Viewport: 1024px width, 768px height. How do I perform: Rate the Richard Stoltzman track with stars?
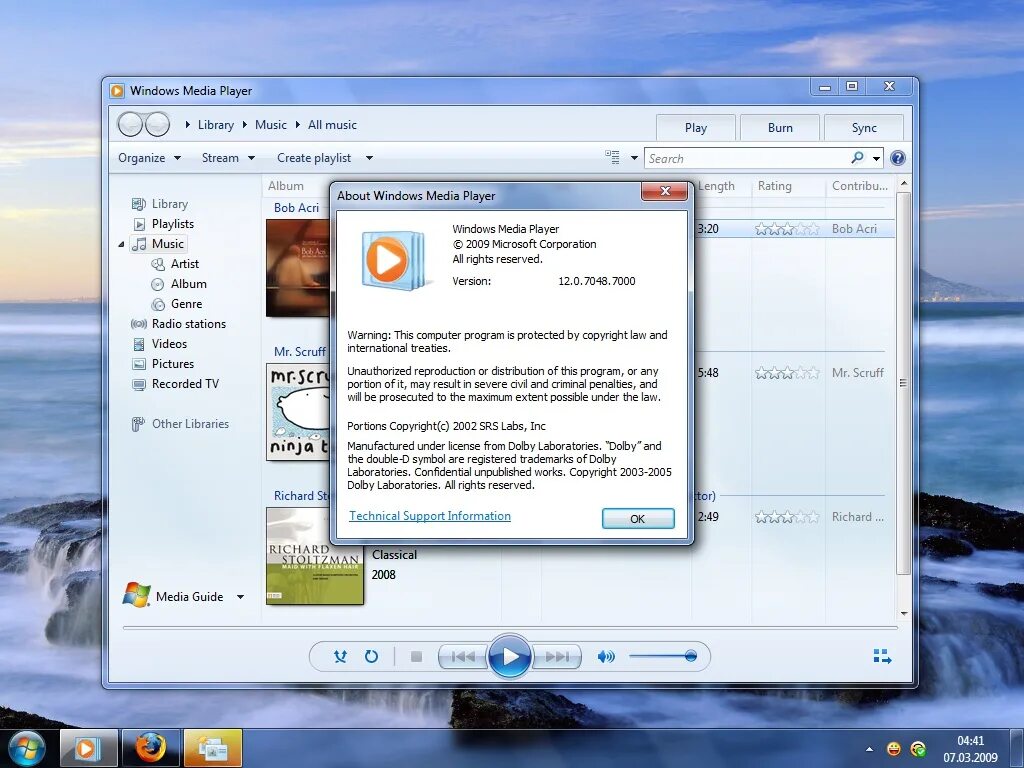pos(787,517)
